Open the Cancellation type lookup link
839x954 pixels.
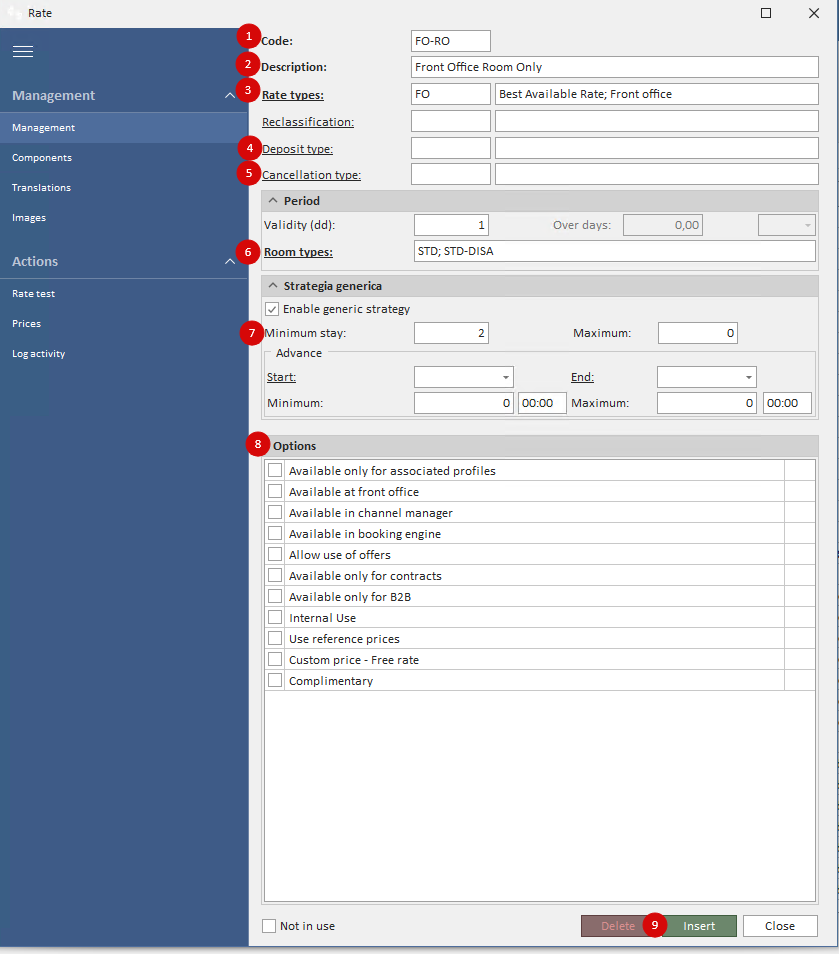(x=312, y=175)
